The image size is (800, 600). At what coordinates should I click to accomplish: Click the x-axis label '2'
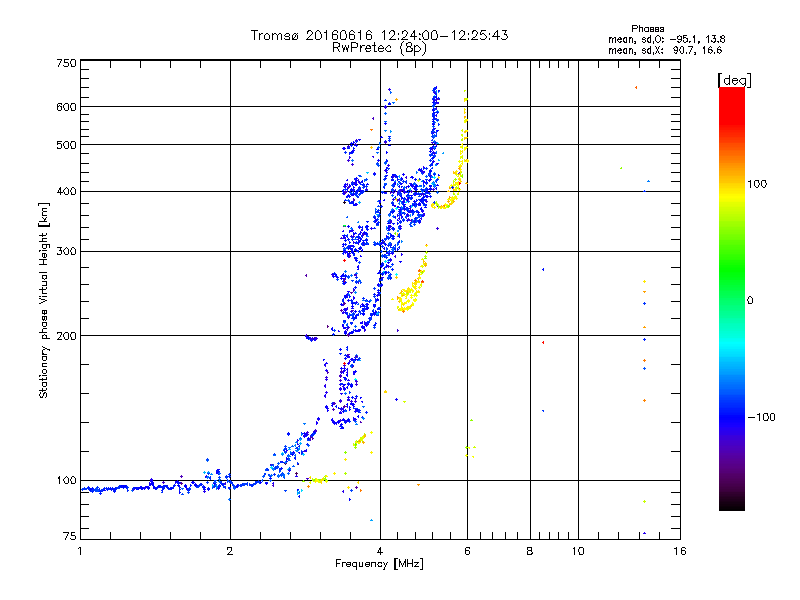(230, 551)
